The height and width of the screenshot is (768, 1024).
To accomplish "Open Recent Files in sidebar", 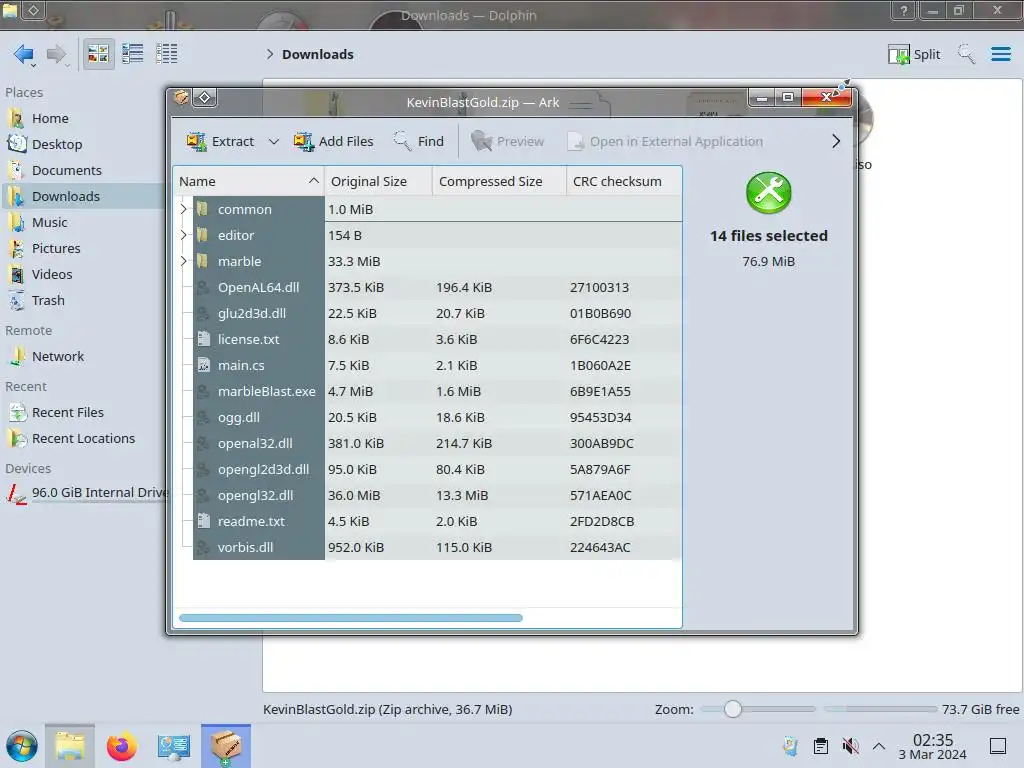I will (84, 413).
